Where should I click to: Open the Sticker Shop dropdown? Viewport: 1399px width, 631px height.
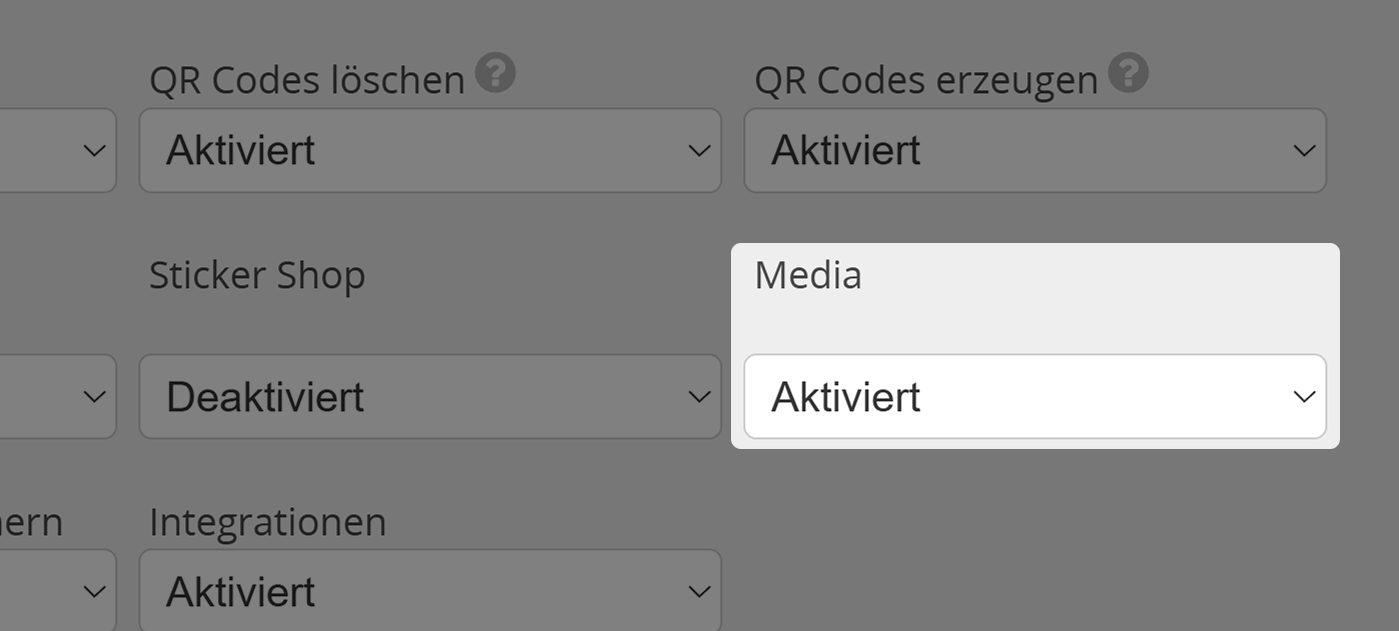(x=430, y=396)
